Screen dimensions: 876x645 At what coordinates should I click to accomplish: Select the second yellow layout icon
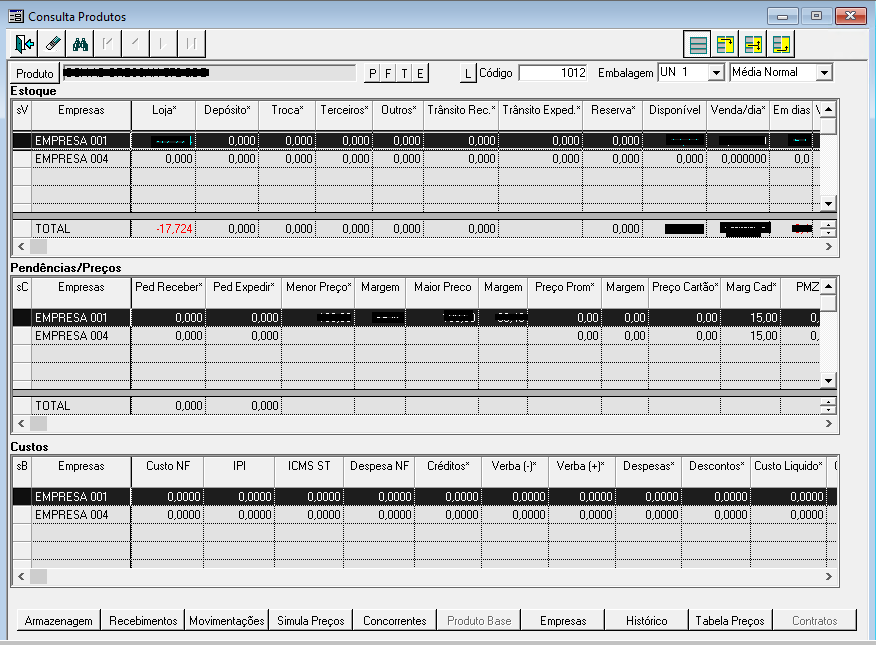(x=725, y=45)
